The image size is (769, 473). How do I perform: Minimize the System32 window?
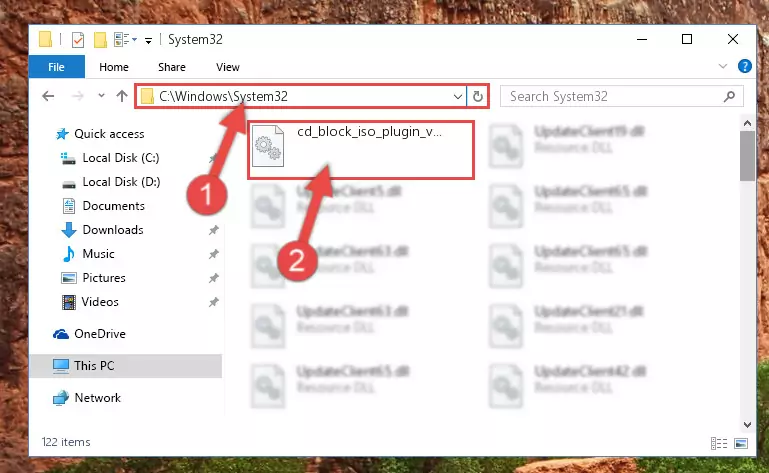point(642,39)
